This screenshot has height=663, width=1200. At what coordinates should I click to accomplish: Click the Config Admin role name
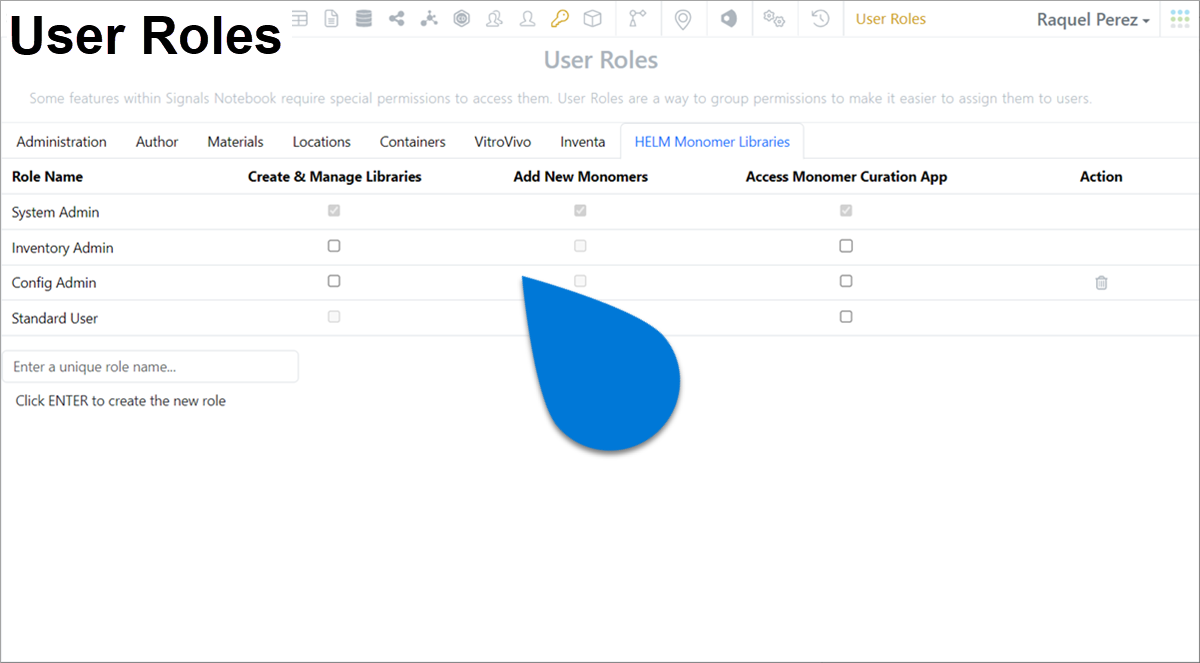(54, 283)
